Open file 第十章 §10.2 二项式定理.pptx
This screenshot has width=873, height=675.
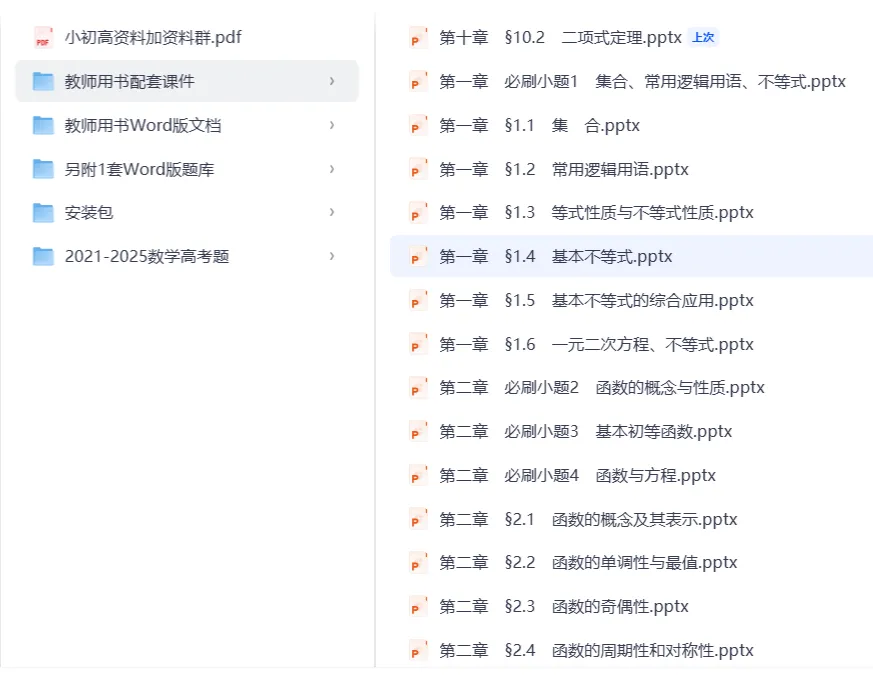pos(560,37)
